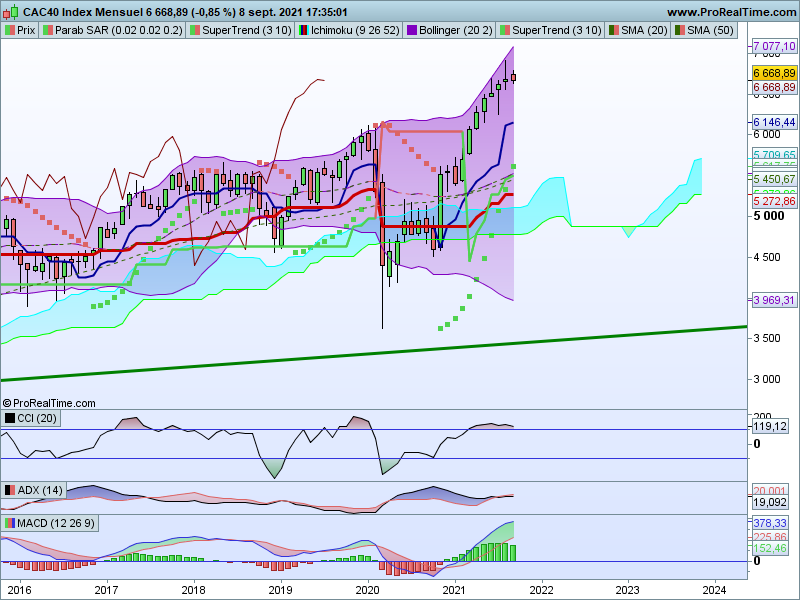Click the SuperTrend legend between Bollinger and SMA (20)
Screen dimensions: 800x600
coord(551,30)
